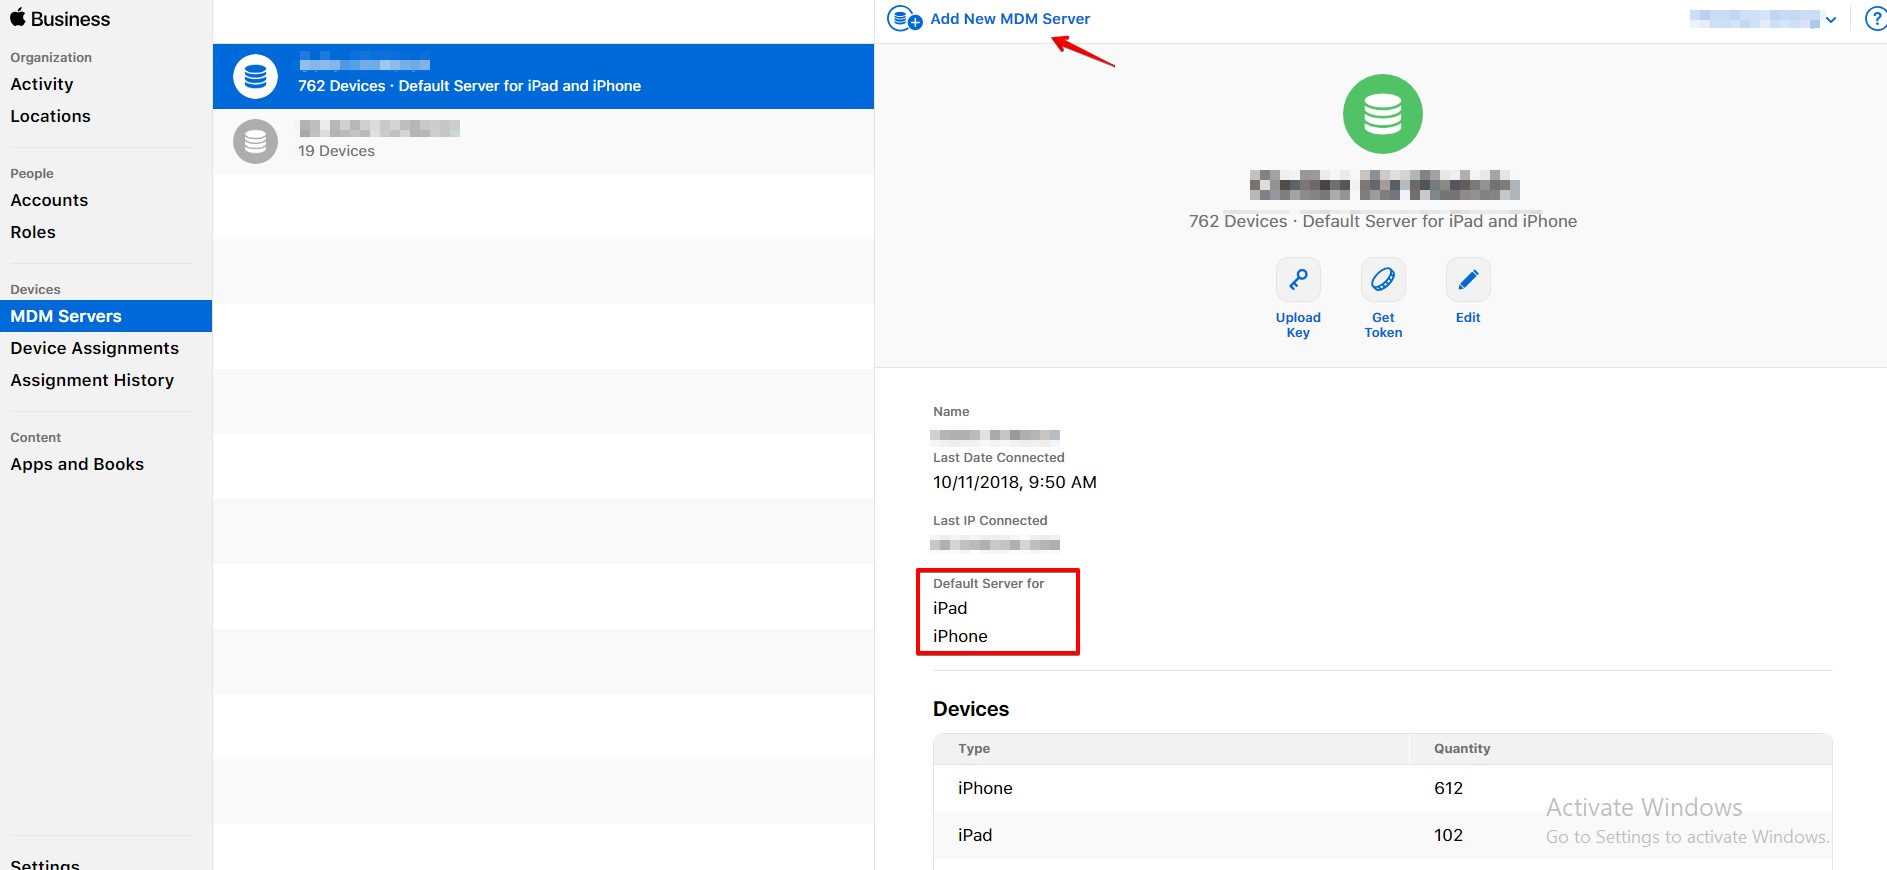Viewport: 1887px width, 870px height.
Task: Click the Get Token icon
Action: pos(1383,280)
